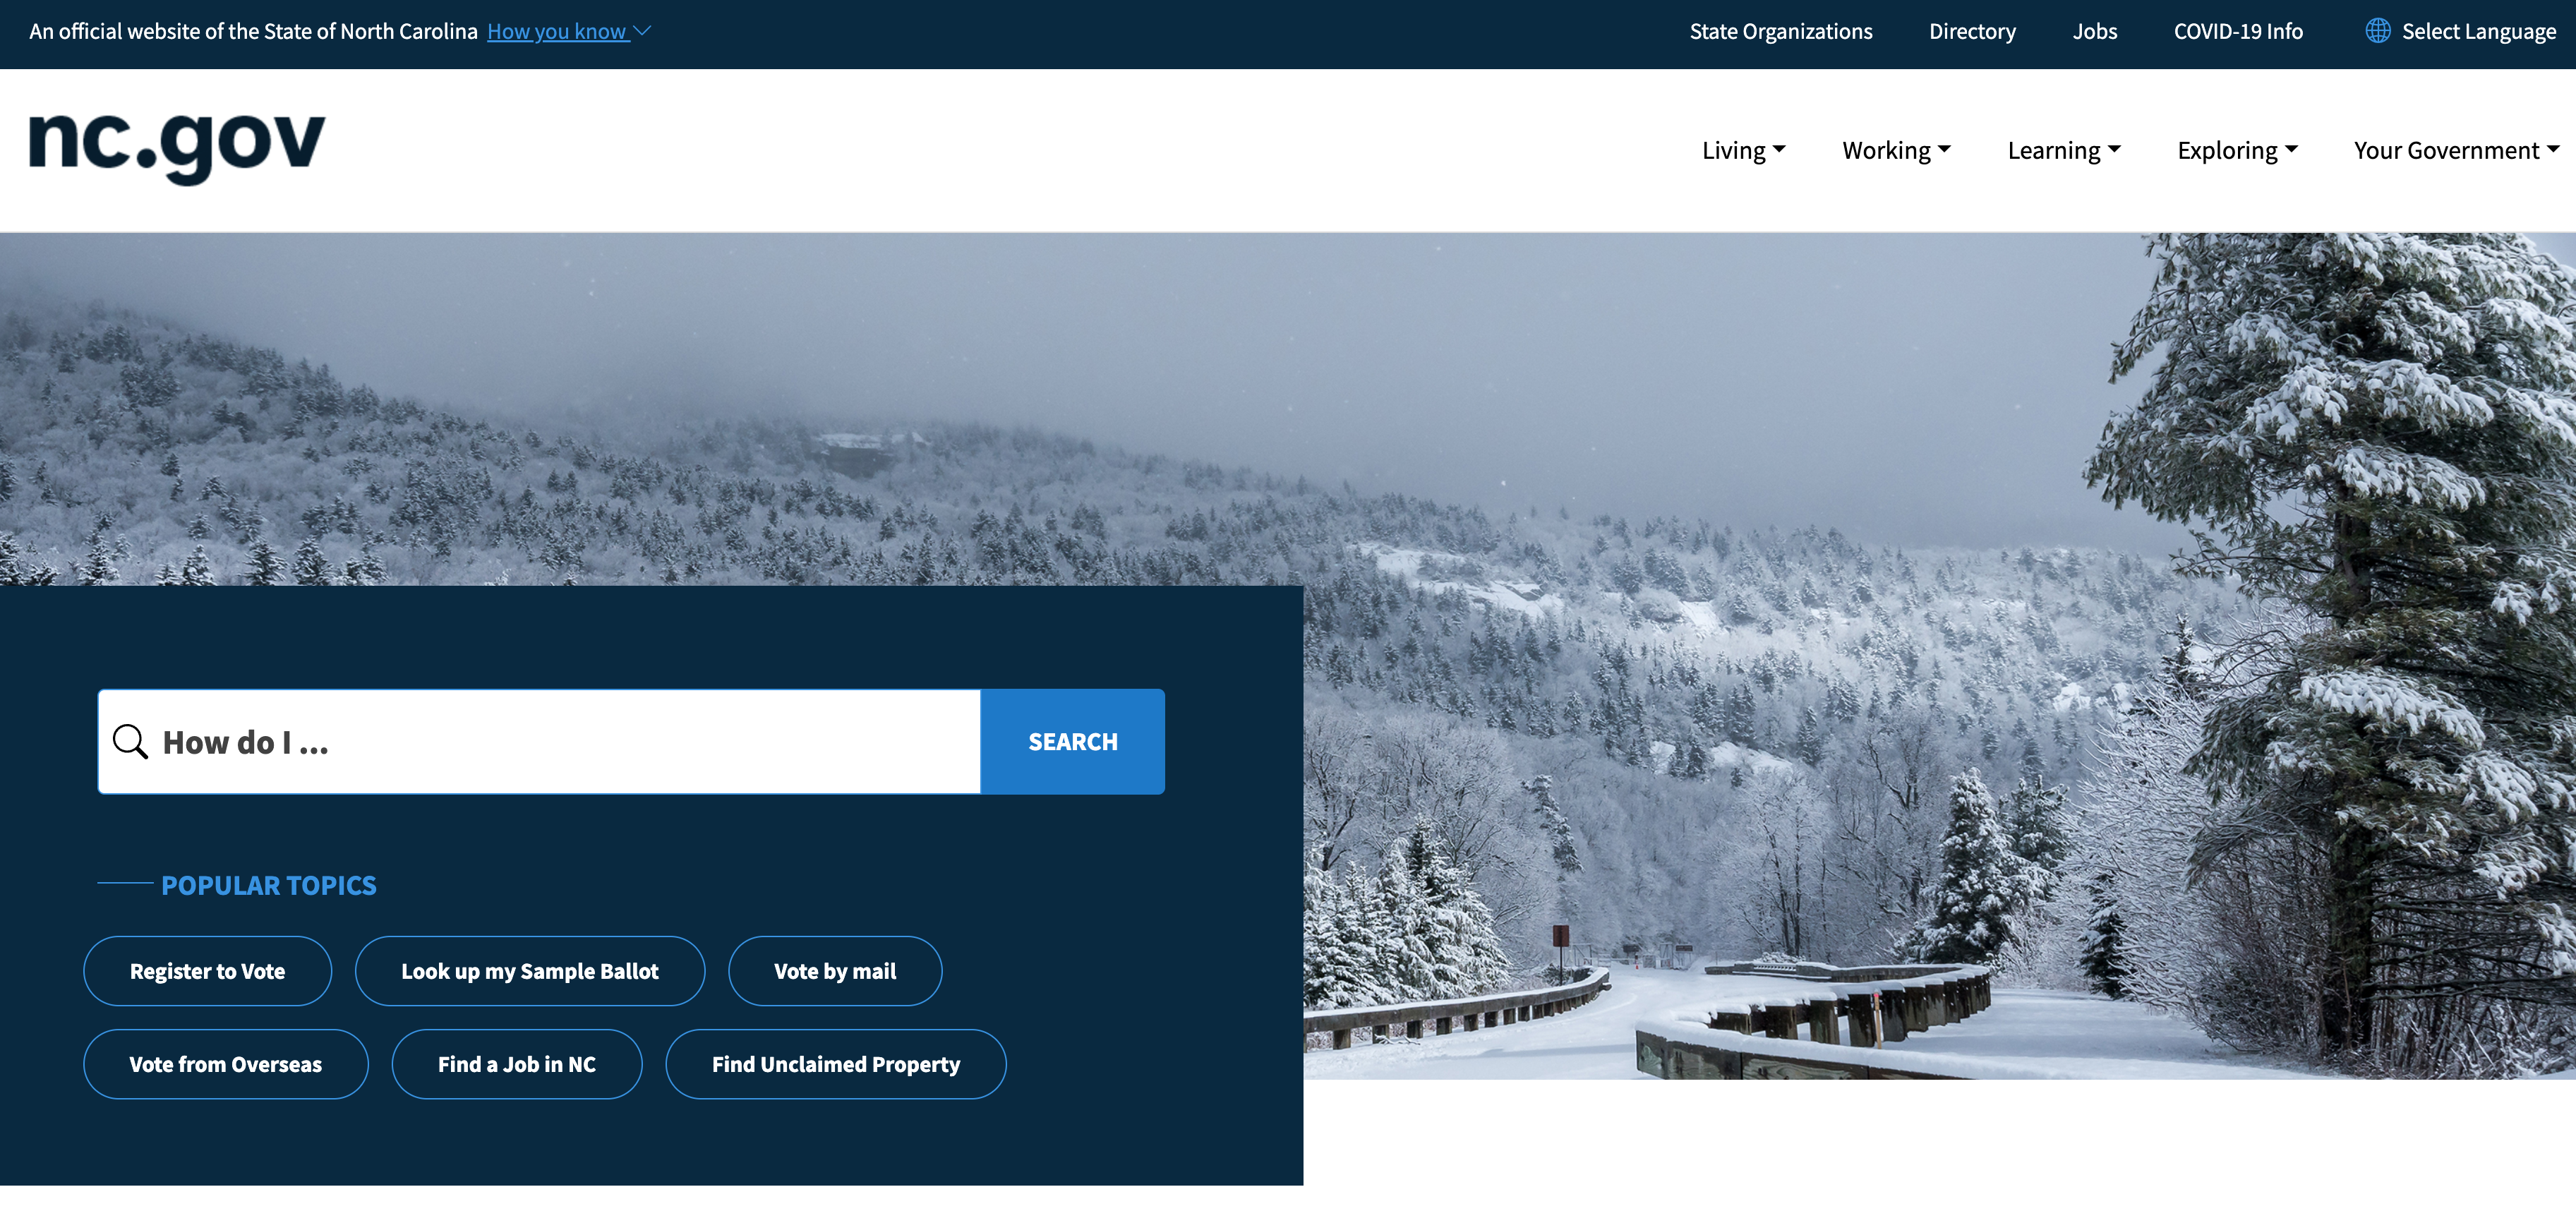Click the search magnifier icon
The height and width of the screenshot is (1211, 2576).
point(130,741)
